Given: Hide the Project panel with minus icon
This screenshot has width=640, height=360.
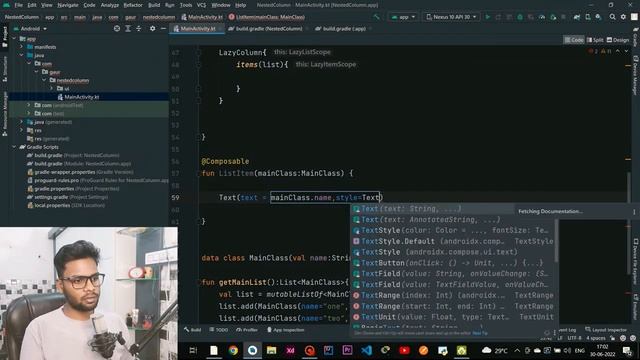Looking at the screenshot, I should click(163, 29).
